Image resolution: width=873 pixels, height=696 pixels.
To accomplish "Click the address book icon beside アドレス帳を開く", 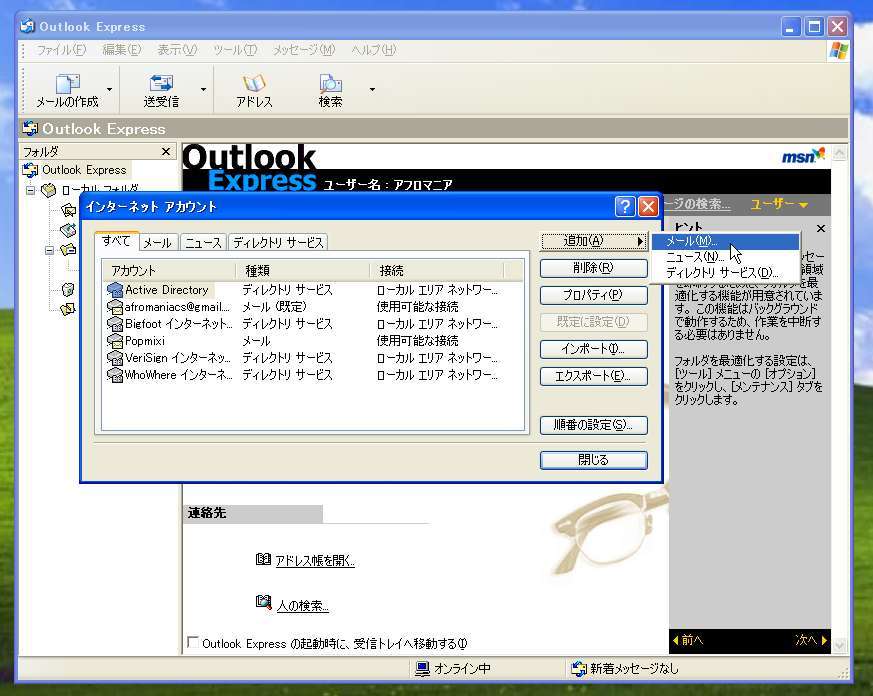I will coord(263,559).
